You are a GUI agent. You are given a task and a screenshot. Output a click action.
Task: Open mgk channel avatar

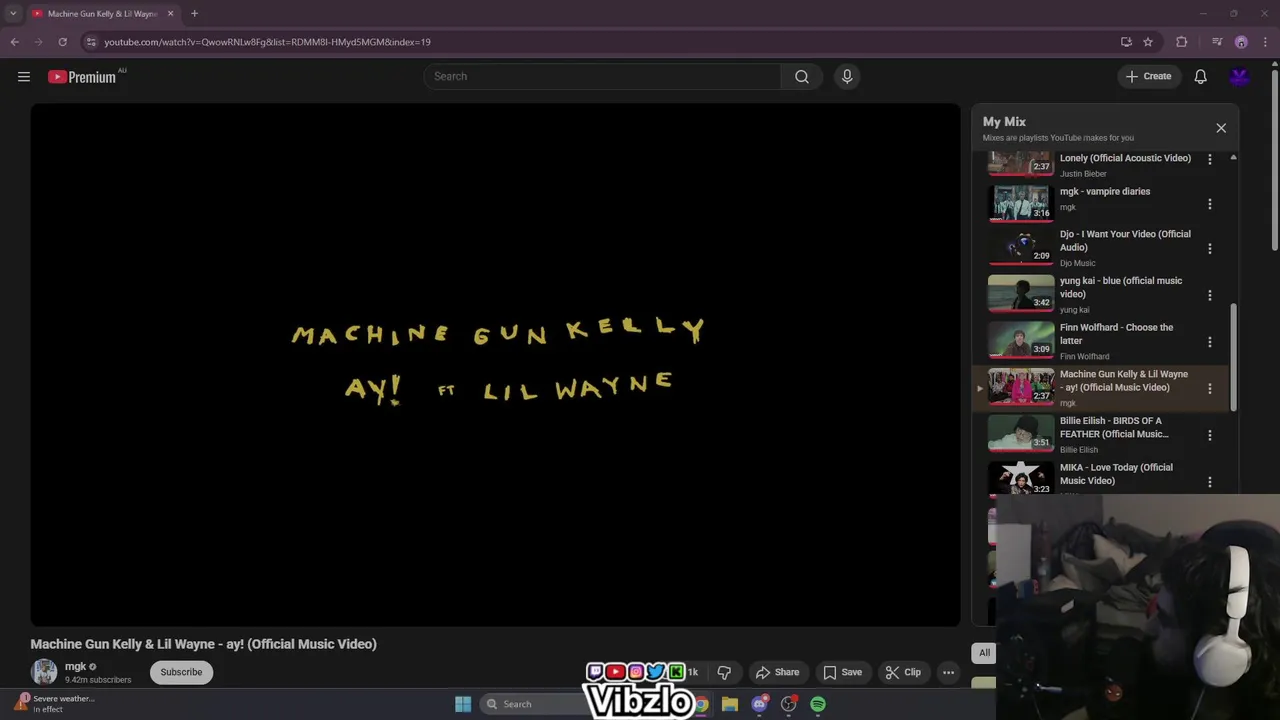click(x=44, y=672)
